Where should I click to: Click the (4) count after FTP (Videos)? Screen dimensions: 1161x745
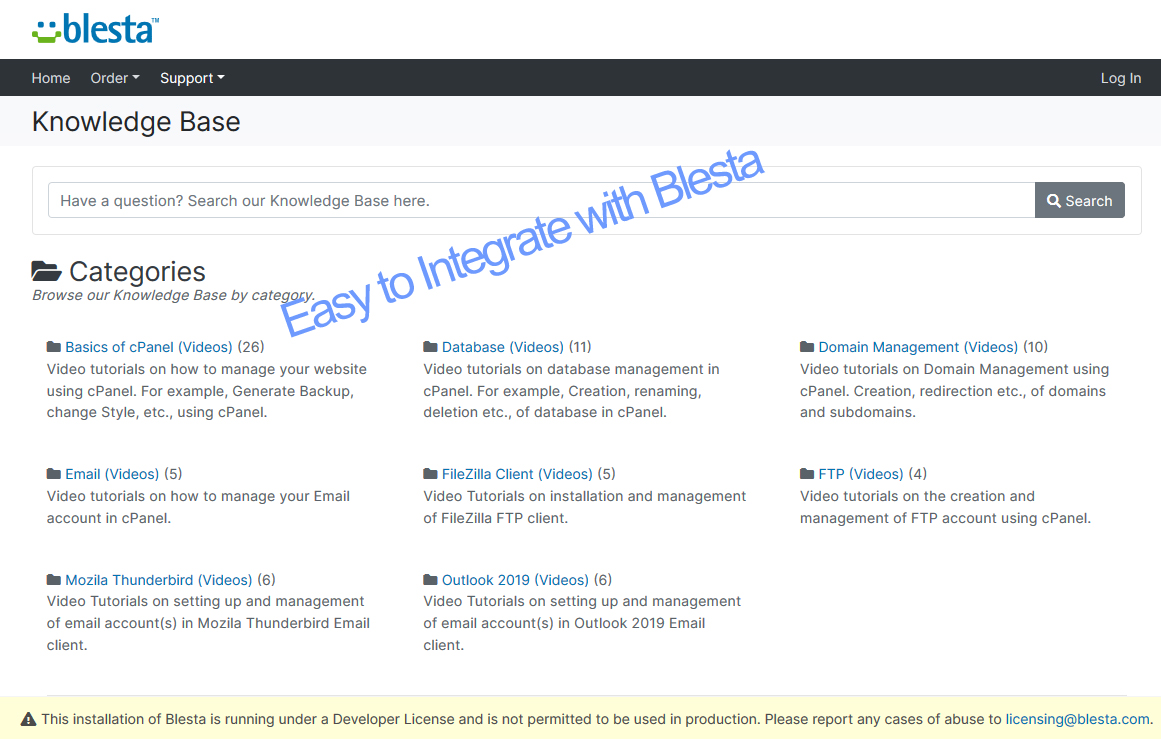pyautogui.click(x=917, y=474)
